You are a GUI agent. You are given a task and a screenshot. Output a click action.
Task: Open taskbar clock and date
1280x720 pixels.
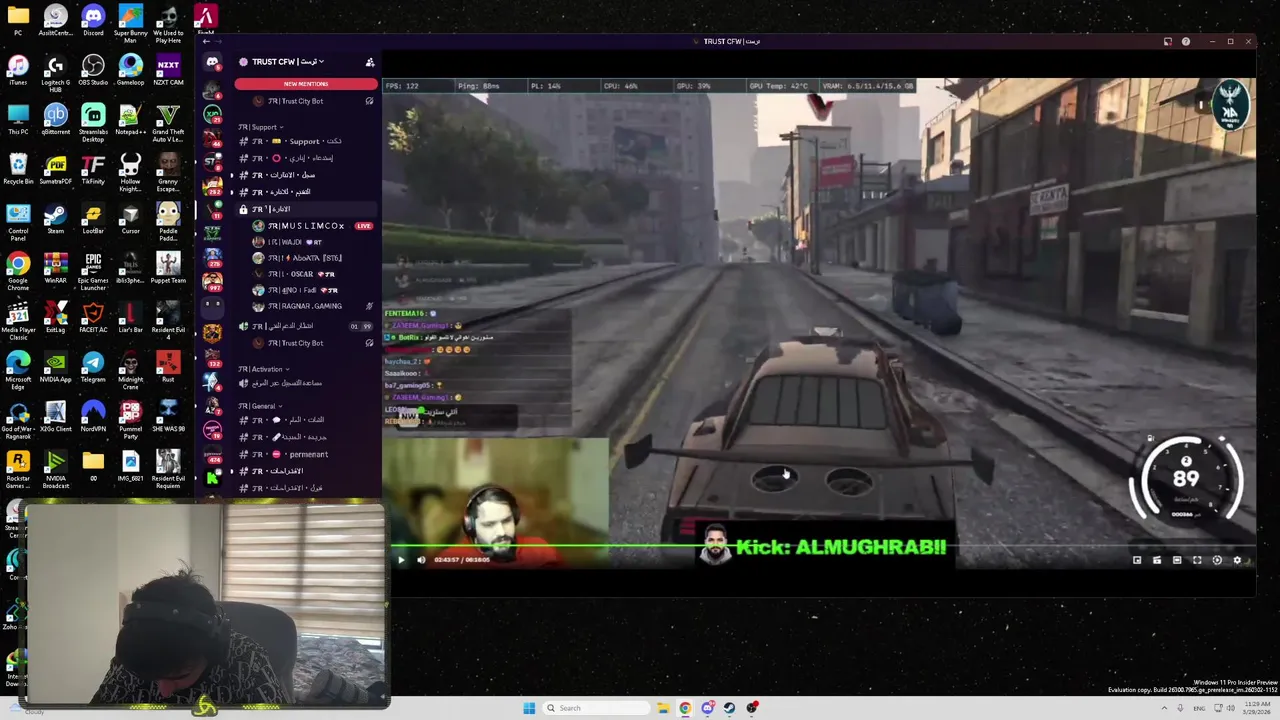(x=1256, y=708)
